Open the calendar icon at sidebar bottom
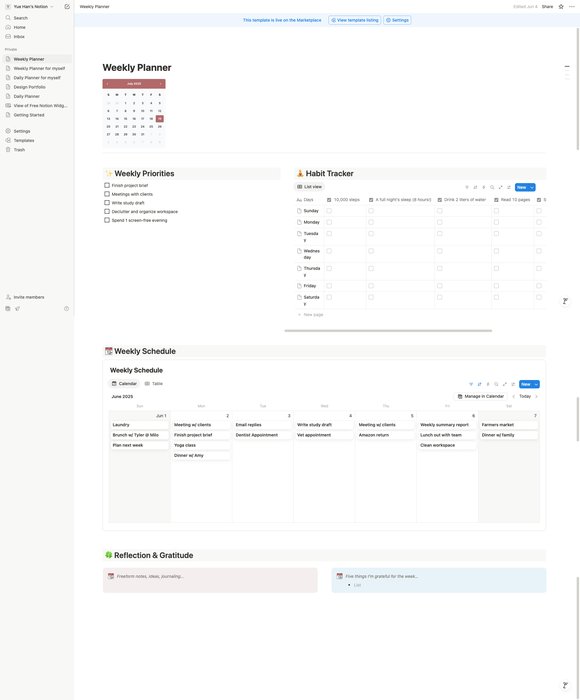Screen dimensions: 580x700 pos(8,309)
